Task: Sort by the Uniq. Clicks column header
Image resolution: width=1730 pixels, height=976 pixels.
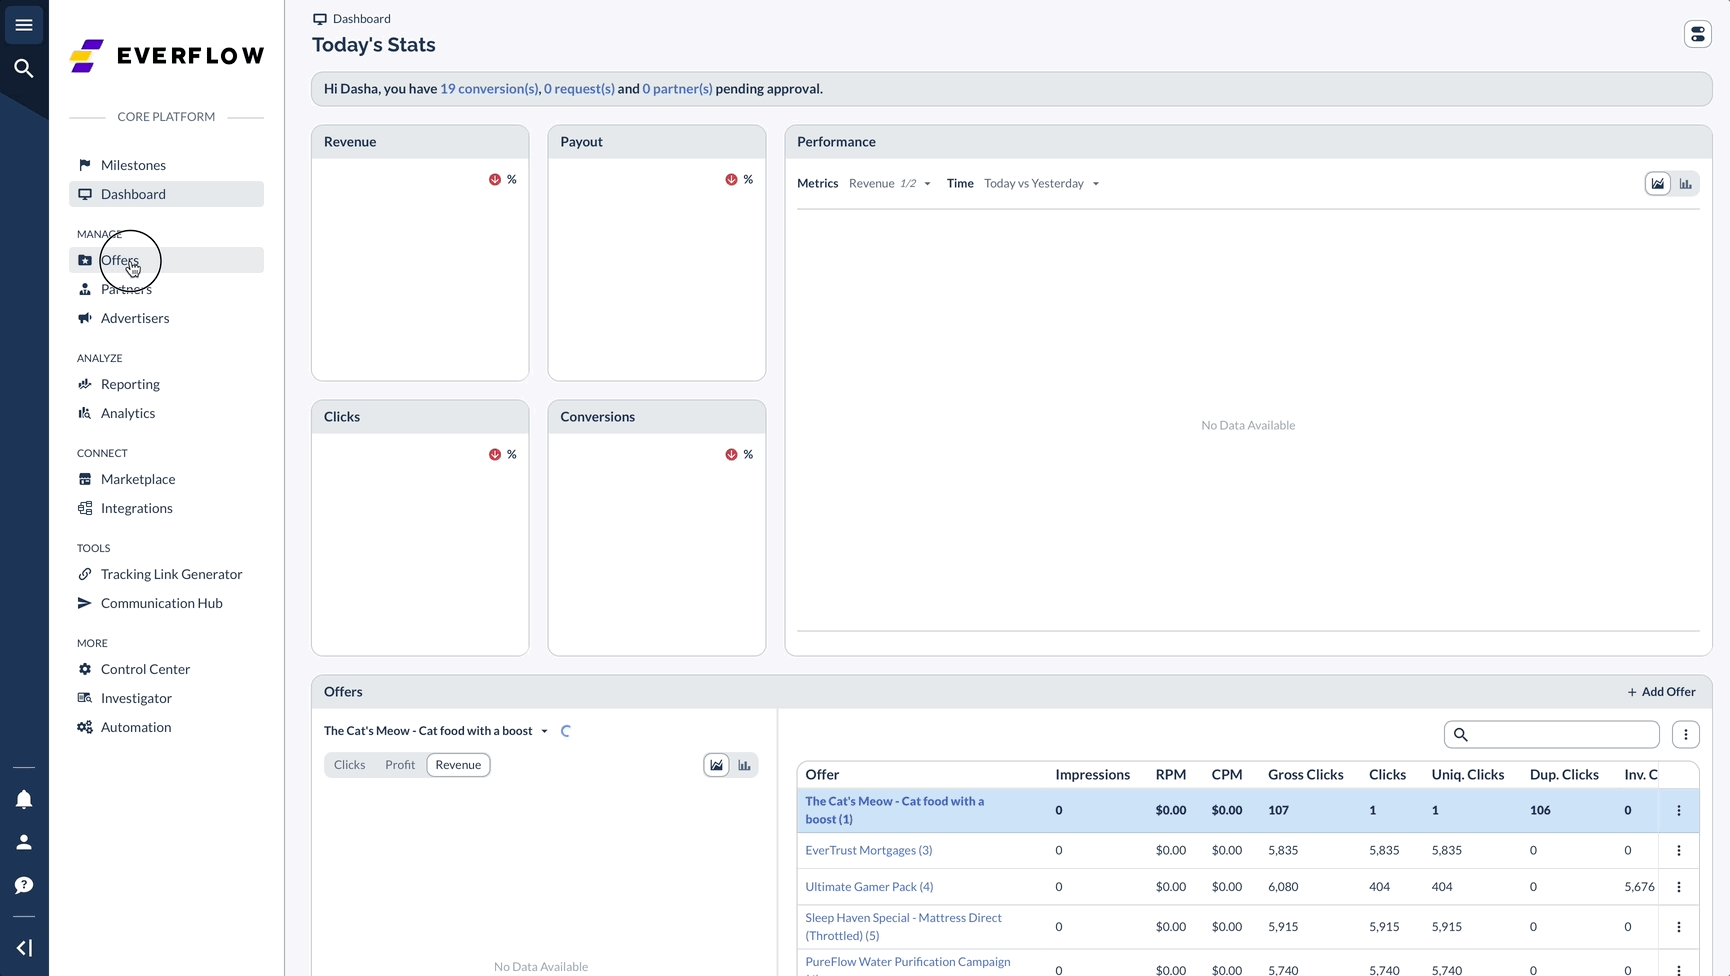Action: coord(1467,775)
